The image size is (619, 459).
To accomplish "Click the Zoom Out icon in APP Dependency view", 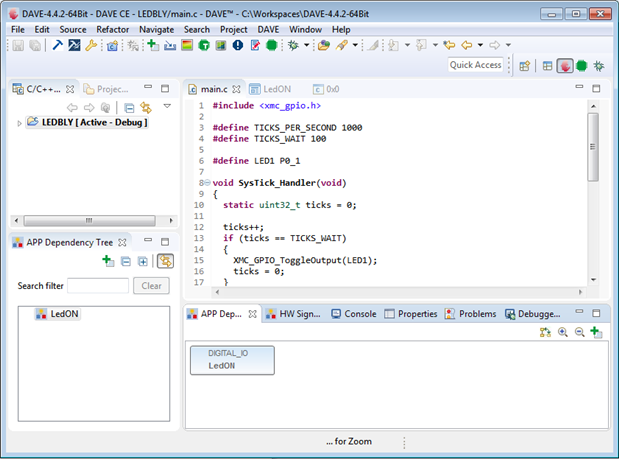I will coord(579,332).
